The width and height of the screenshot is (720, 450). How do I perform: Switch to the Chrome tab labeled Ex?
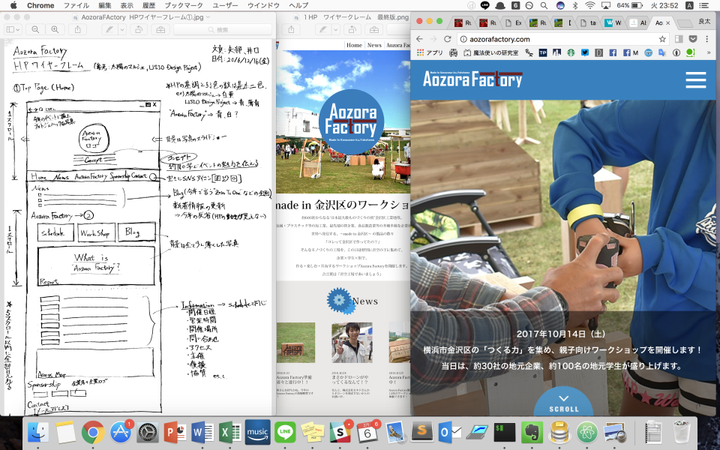[x=513, y=22]
